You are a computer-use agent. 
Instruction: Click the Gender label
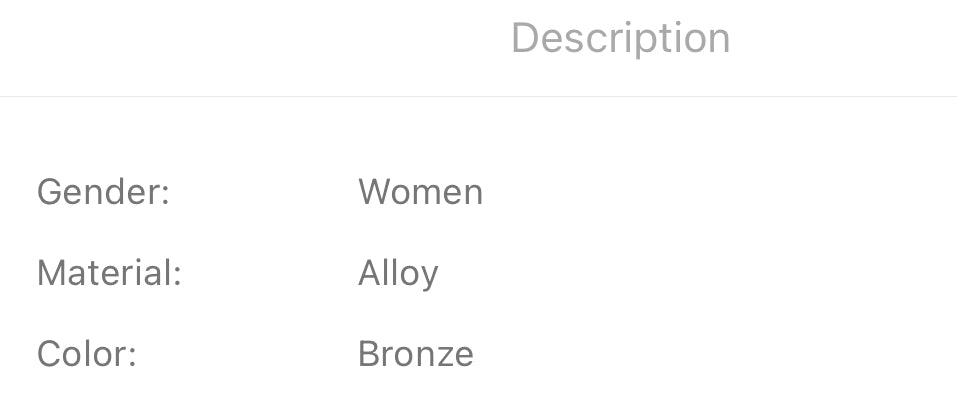(103, 192)
